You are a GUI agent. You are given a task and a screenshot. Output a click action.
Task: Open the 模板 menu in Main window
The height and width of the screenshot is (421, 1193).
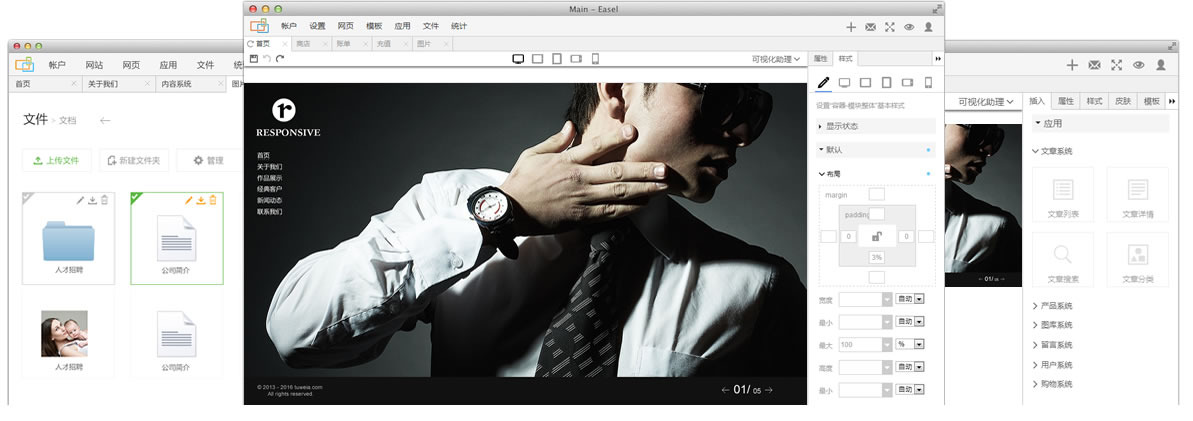(x=374, y=26)
